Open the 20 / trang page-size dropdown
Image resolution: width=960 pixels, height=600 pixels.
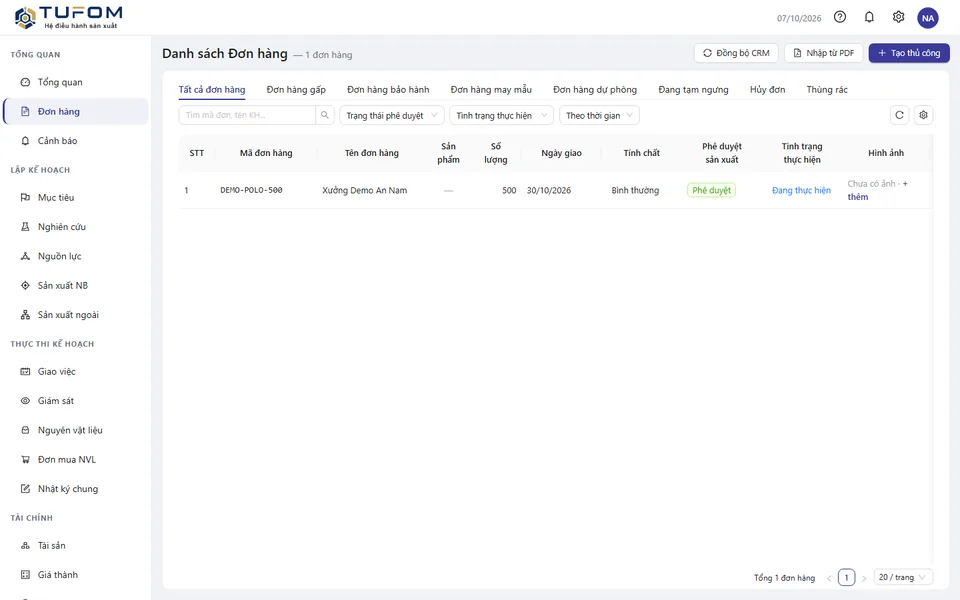[903, 577]
